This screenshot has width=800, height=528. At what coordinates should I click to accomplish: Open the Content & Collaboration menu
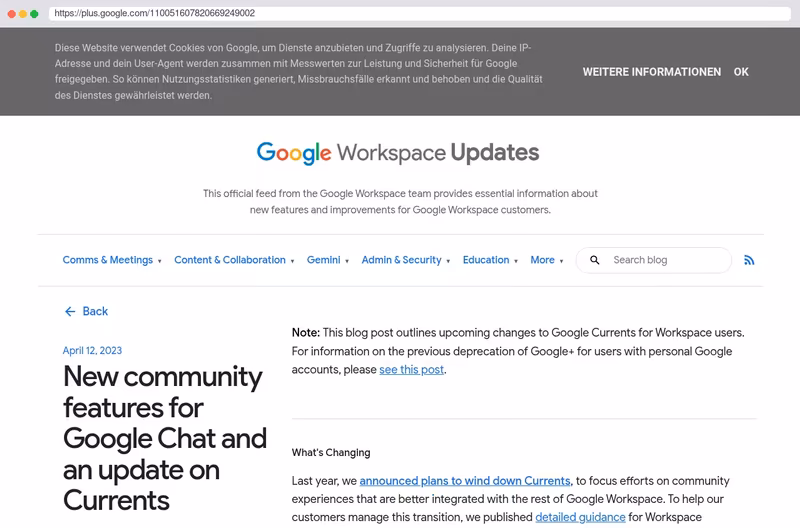point(230,260)
